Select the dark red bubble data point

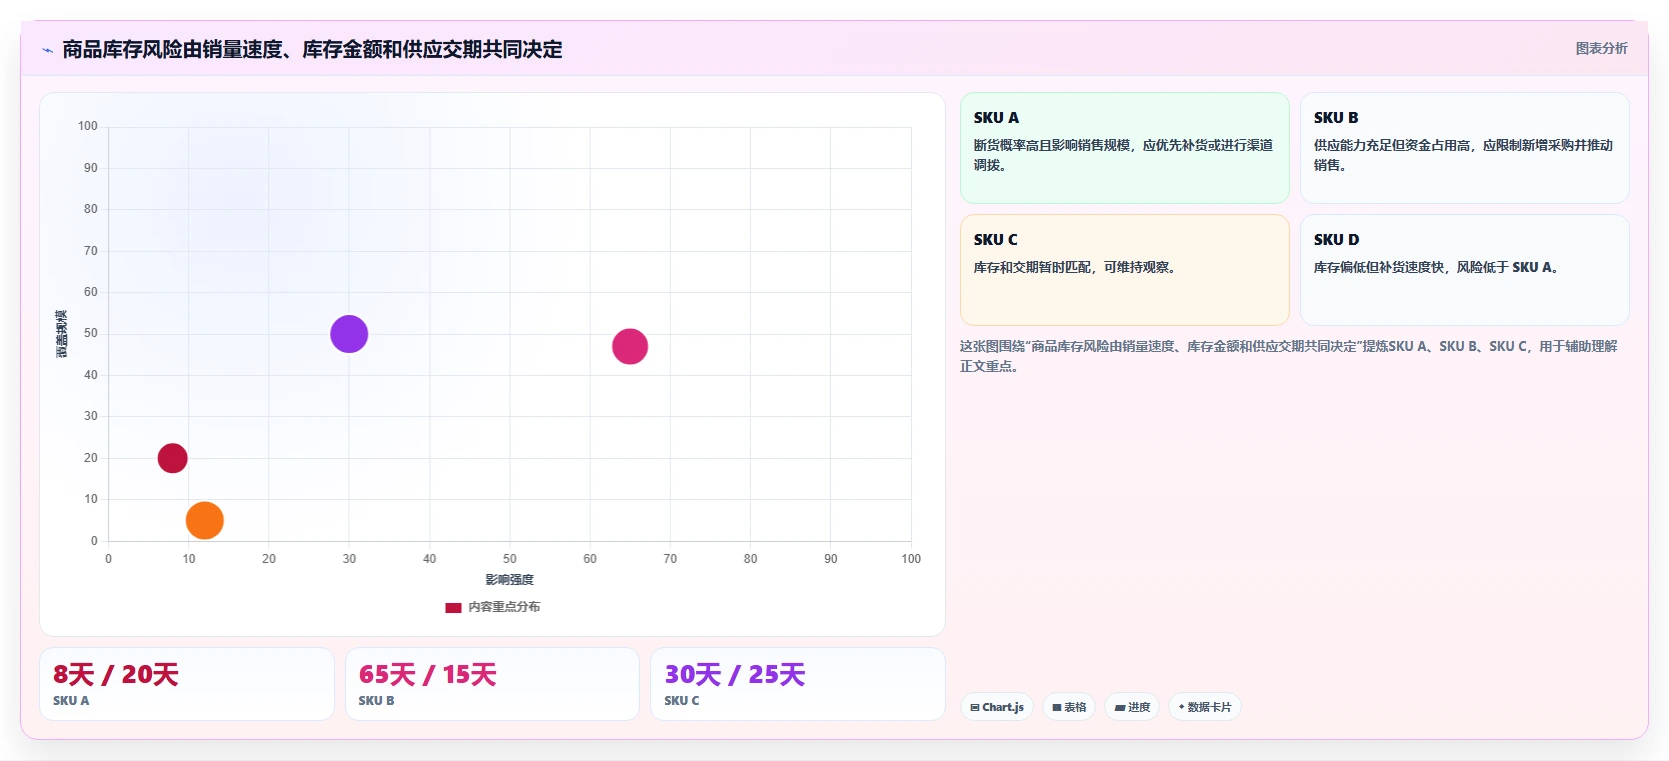click(x=172, y=458)
